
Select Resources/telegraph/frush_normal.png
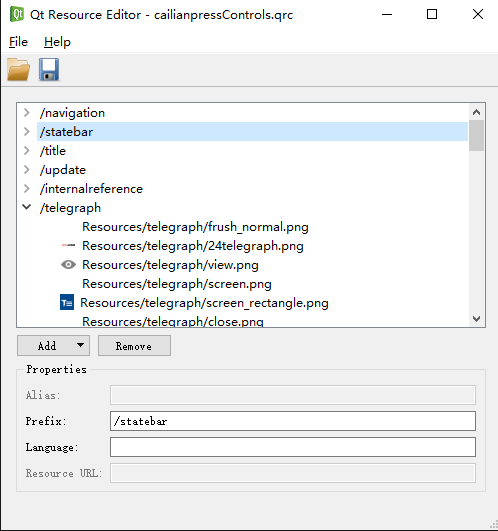[x=195, y=227]
